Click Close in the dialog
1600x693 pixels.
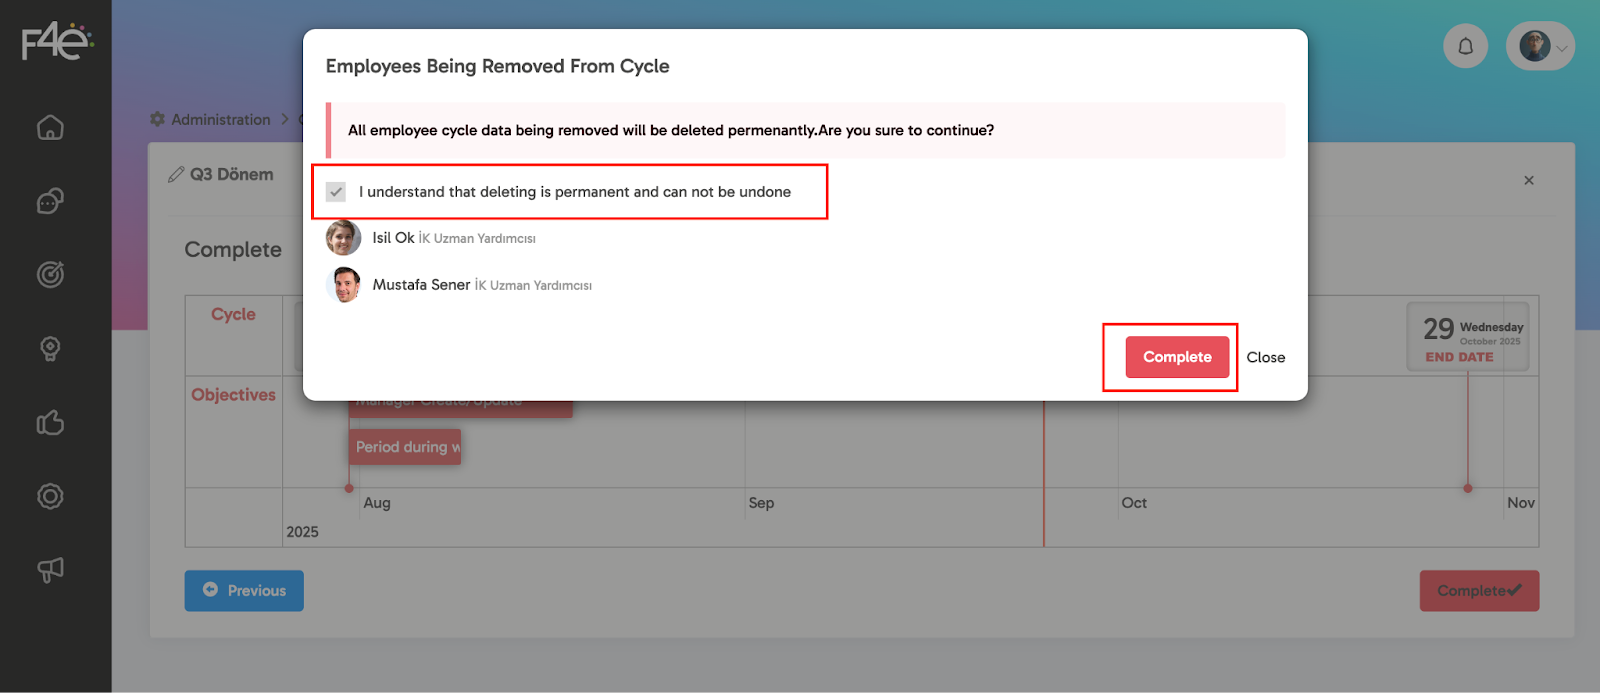pyautogui.click(x=1265, y=357)
